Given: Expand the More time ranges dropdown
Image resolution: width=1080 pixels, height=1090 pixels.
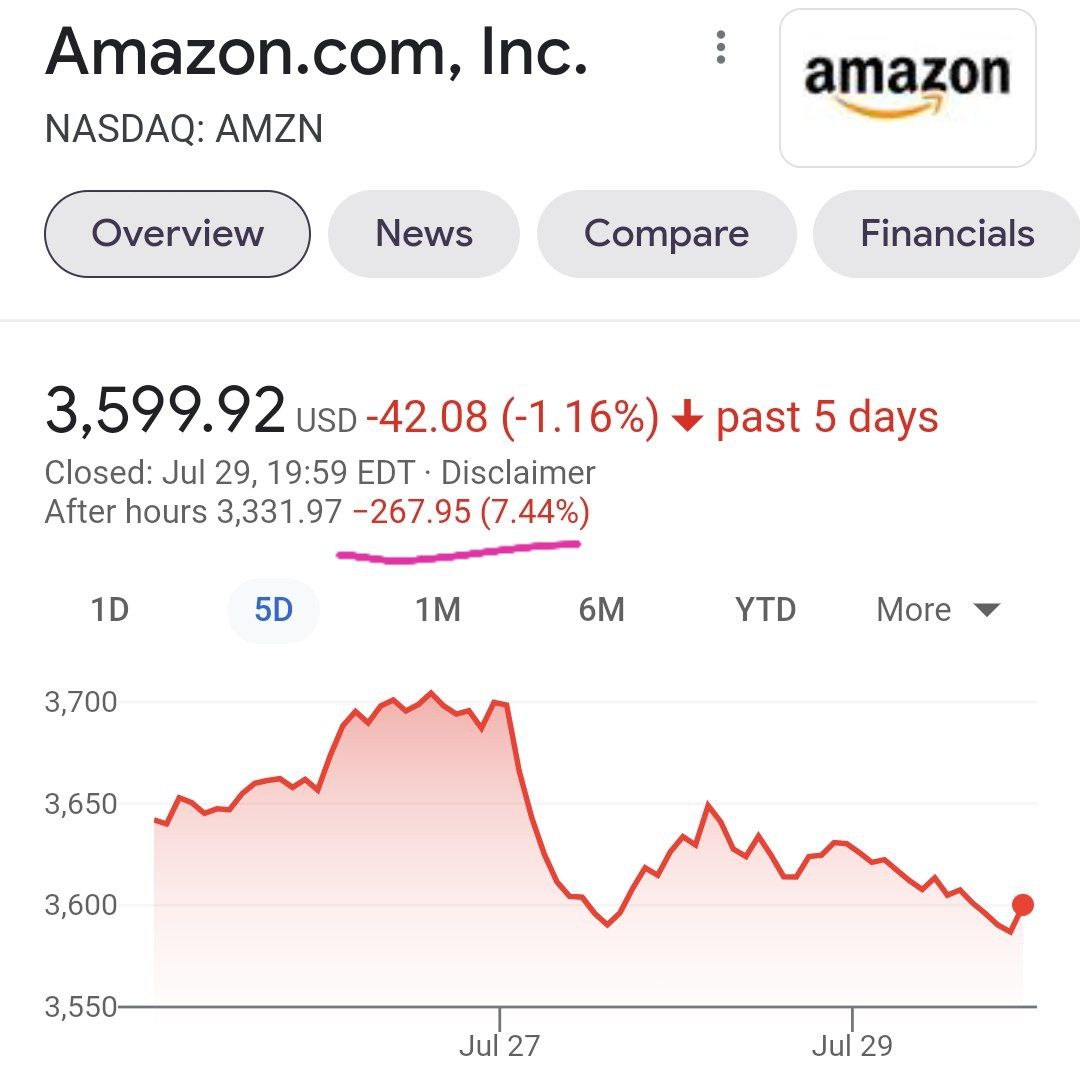Looking at the screenshot, I should (937, 609).
